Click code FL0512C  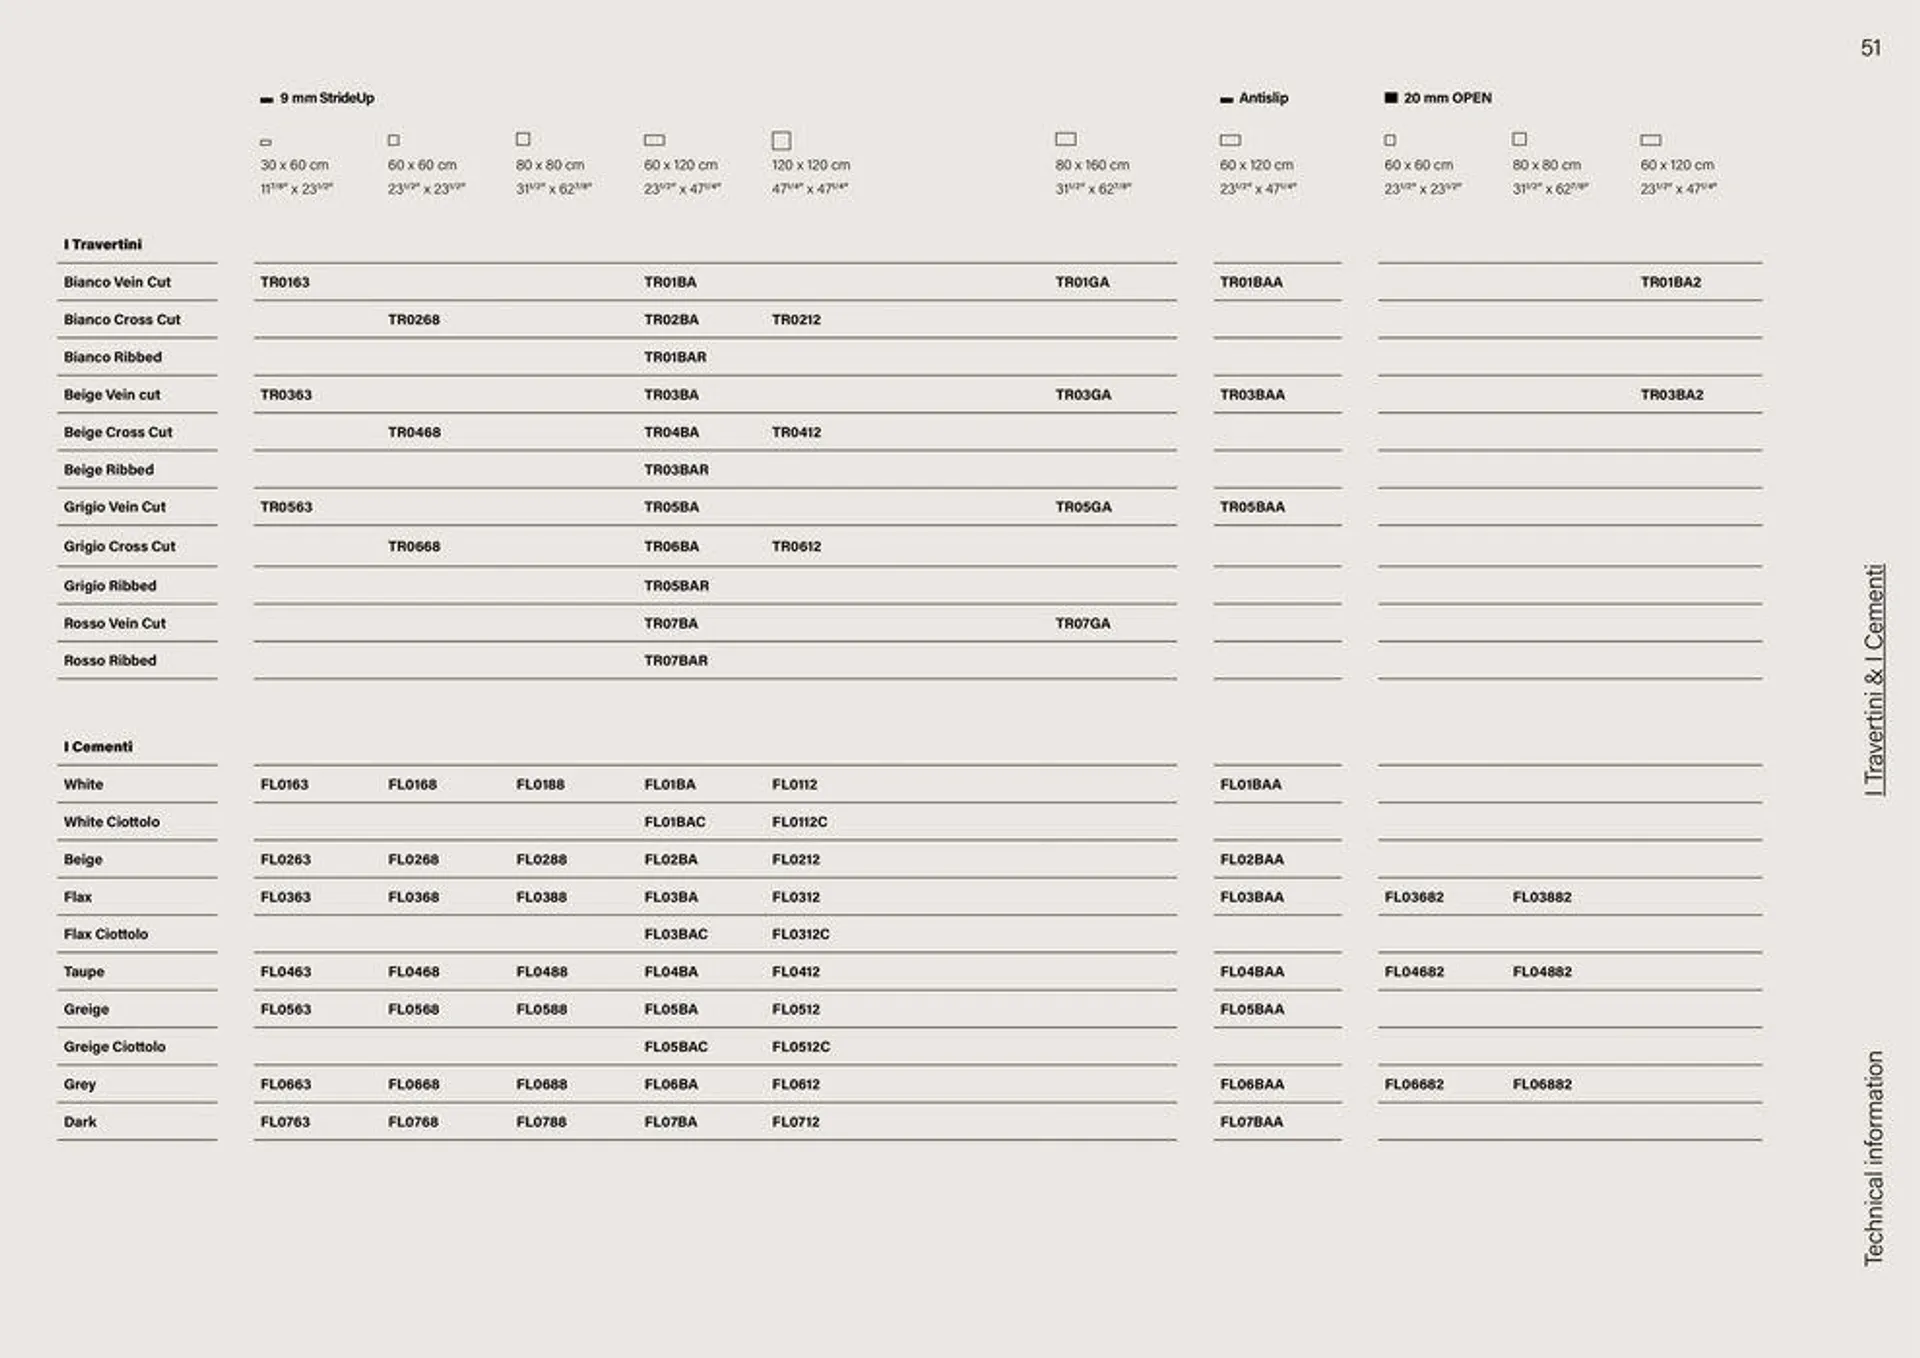pyautogui.click(x=801, y=1047)
